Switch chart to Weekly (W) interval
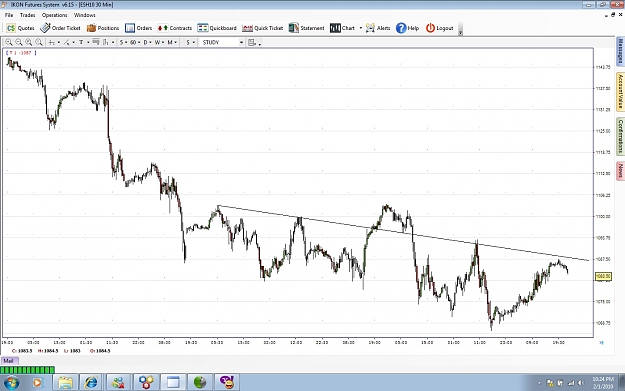Image resolution: width=625 pixels, height=391 pixels. (157, 42)
